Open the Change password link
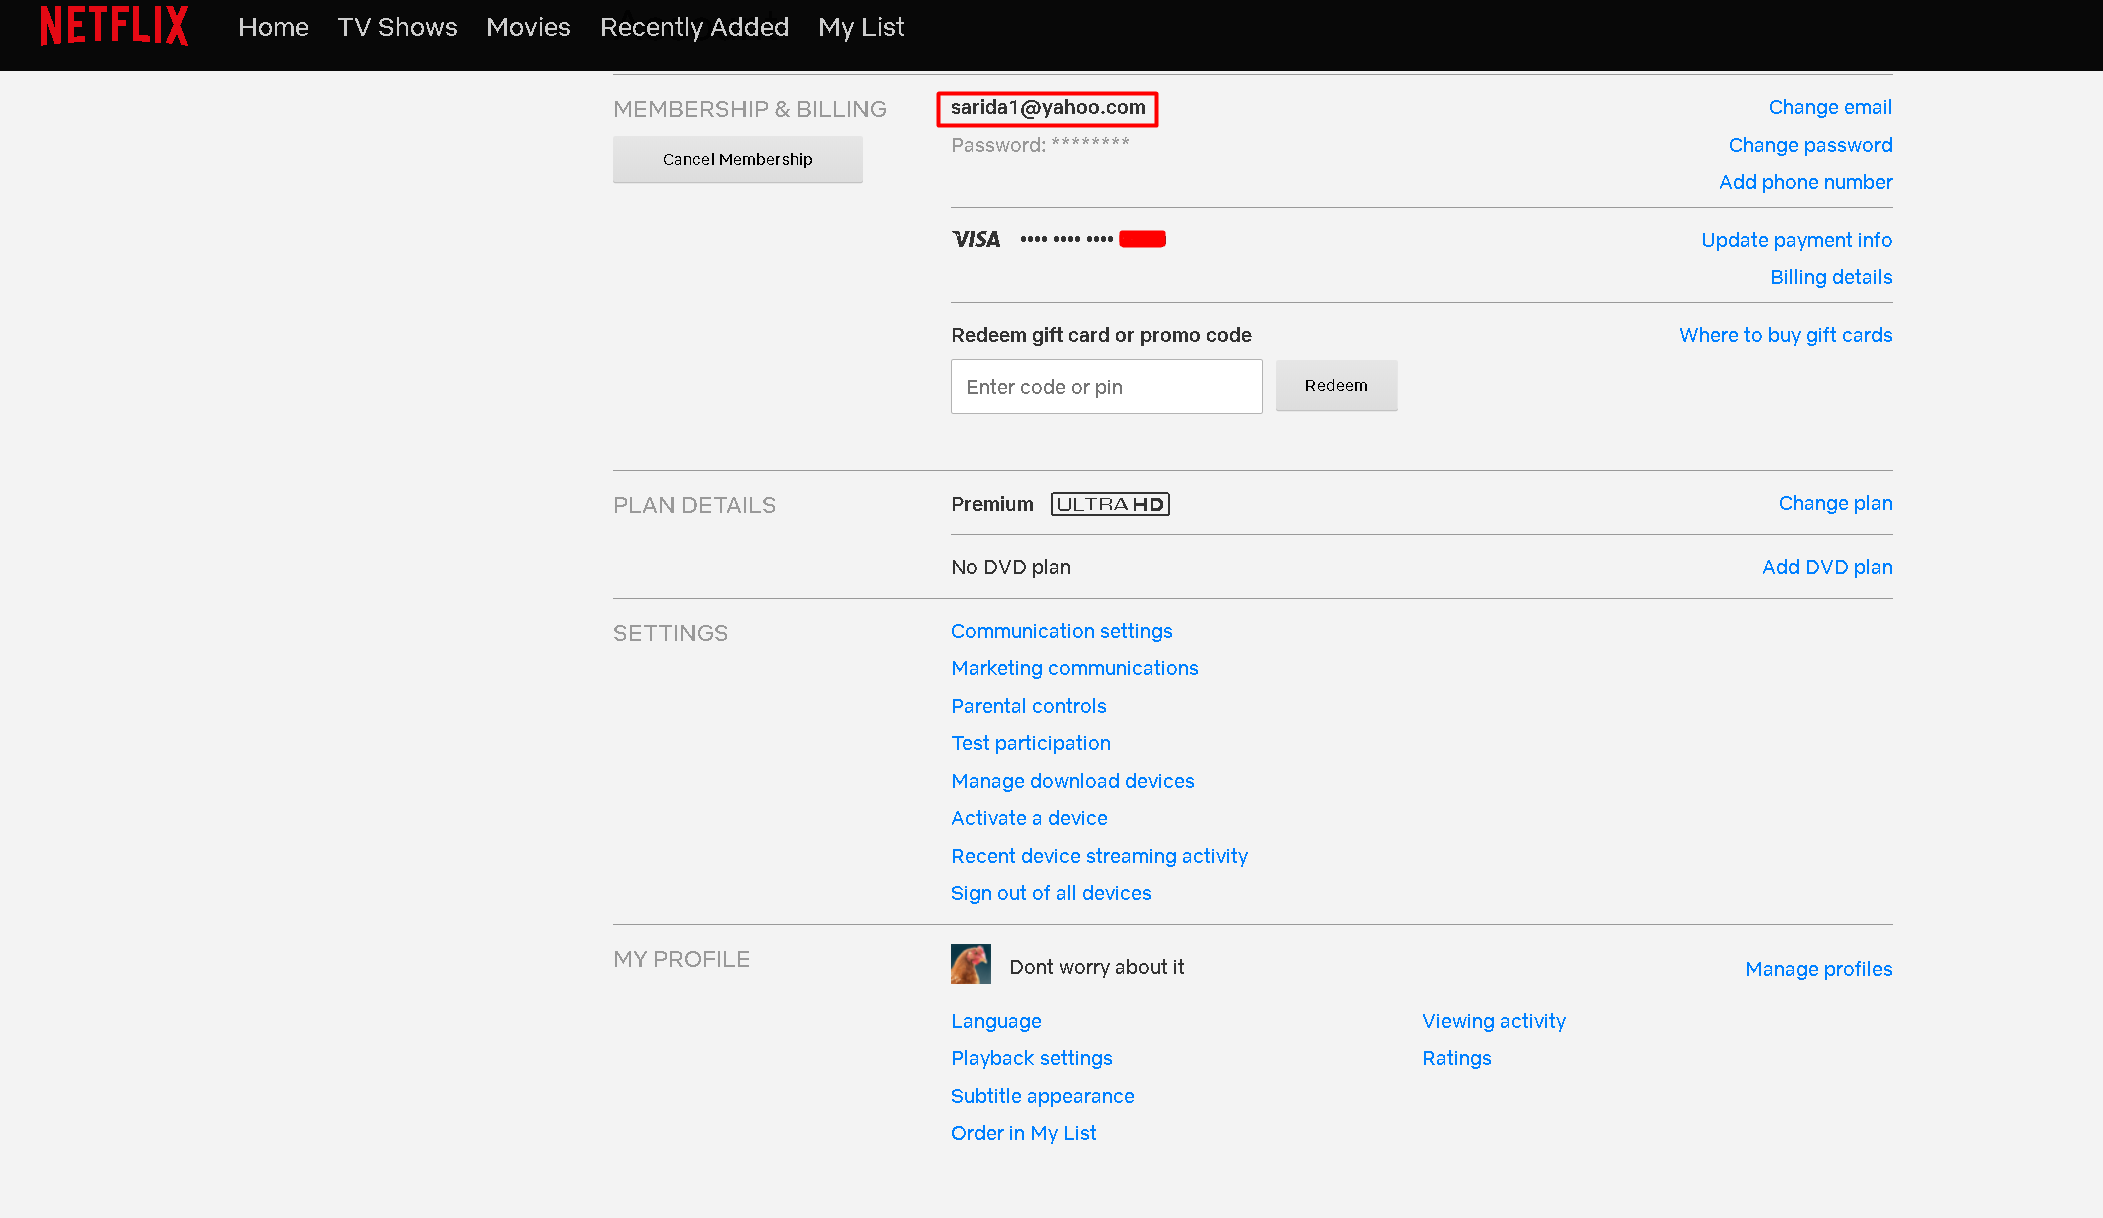The width and height of the screenshot is (2103, 1218). point(1809,145)
